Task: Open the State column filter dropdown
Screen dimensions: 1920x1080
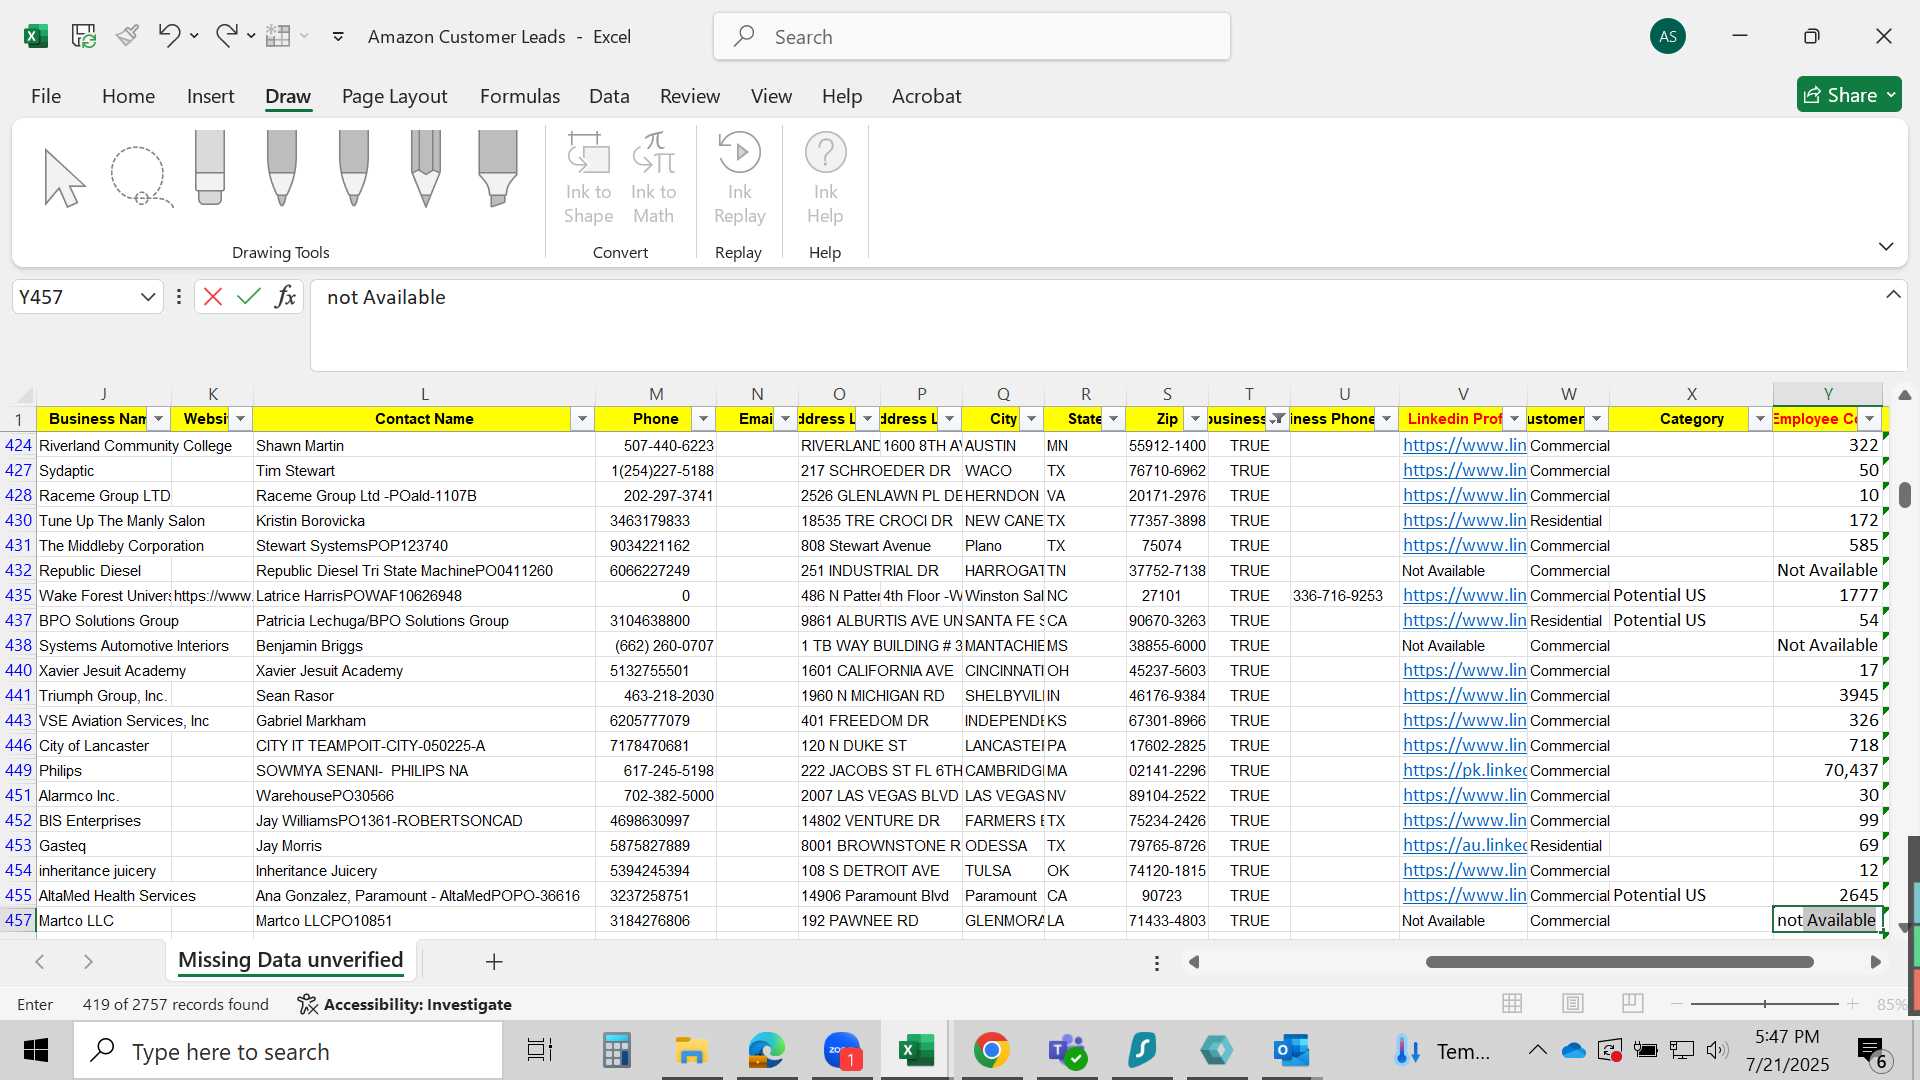Action: tap(1114, 419)
